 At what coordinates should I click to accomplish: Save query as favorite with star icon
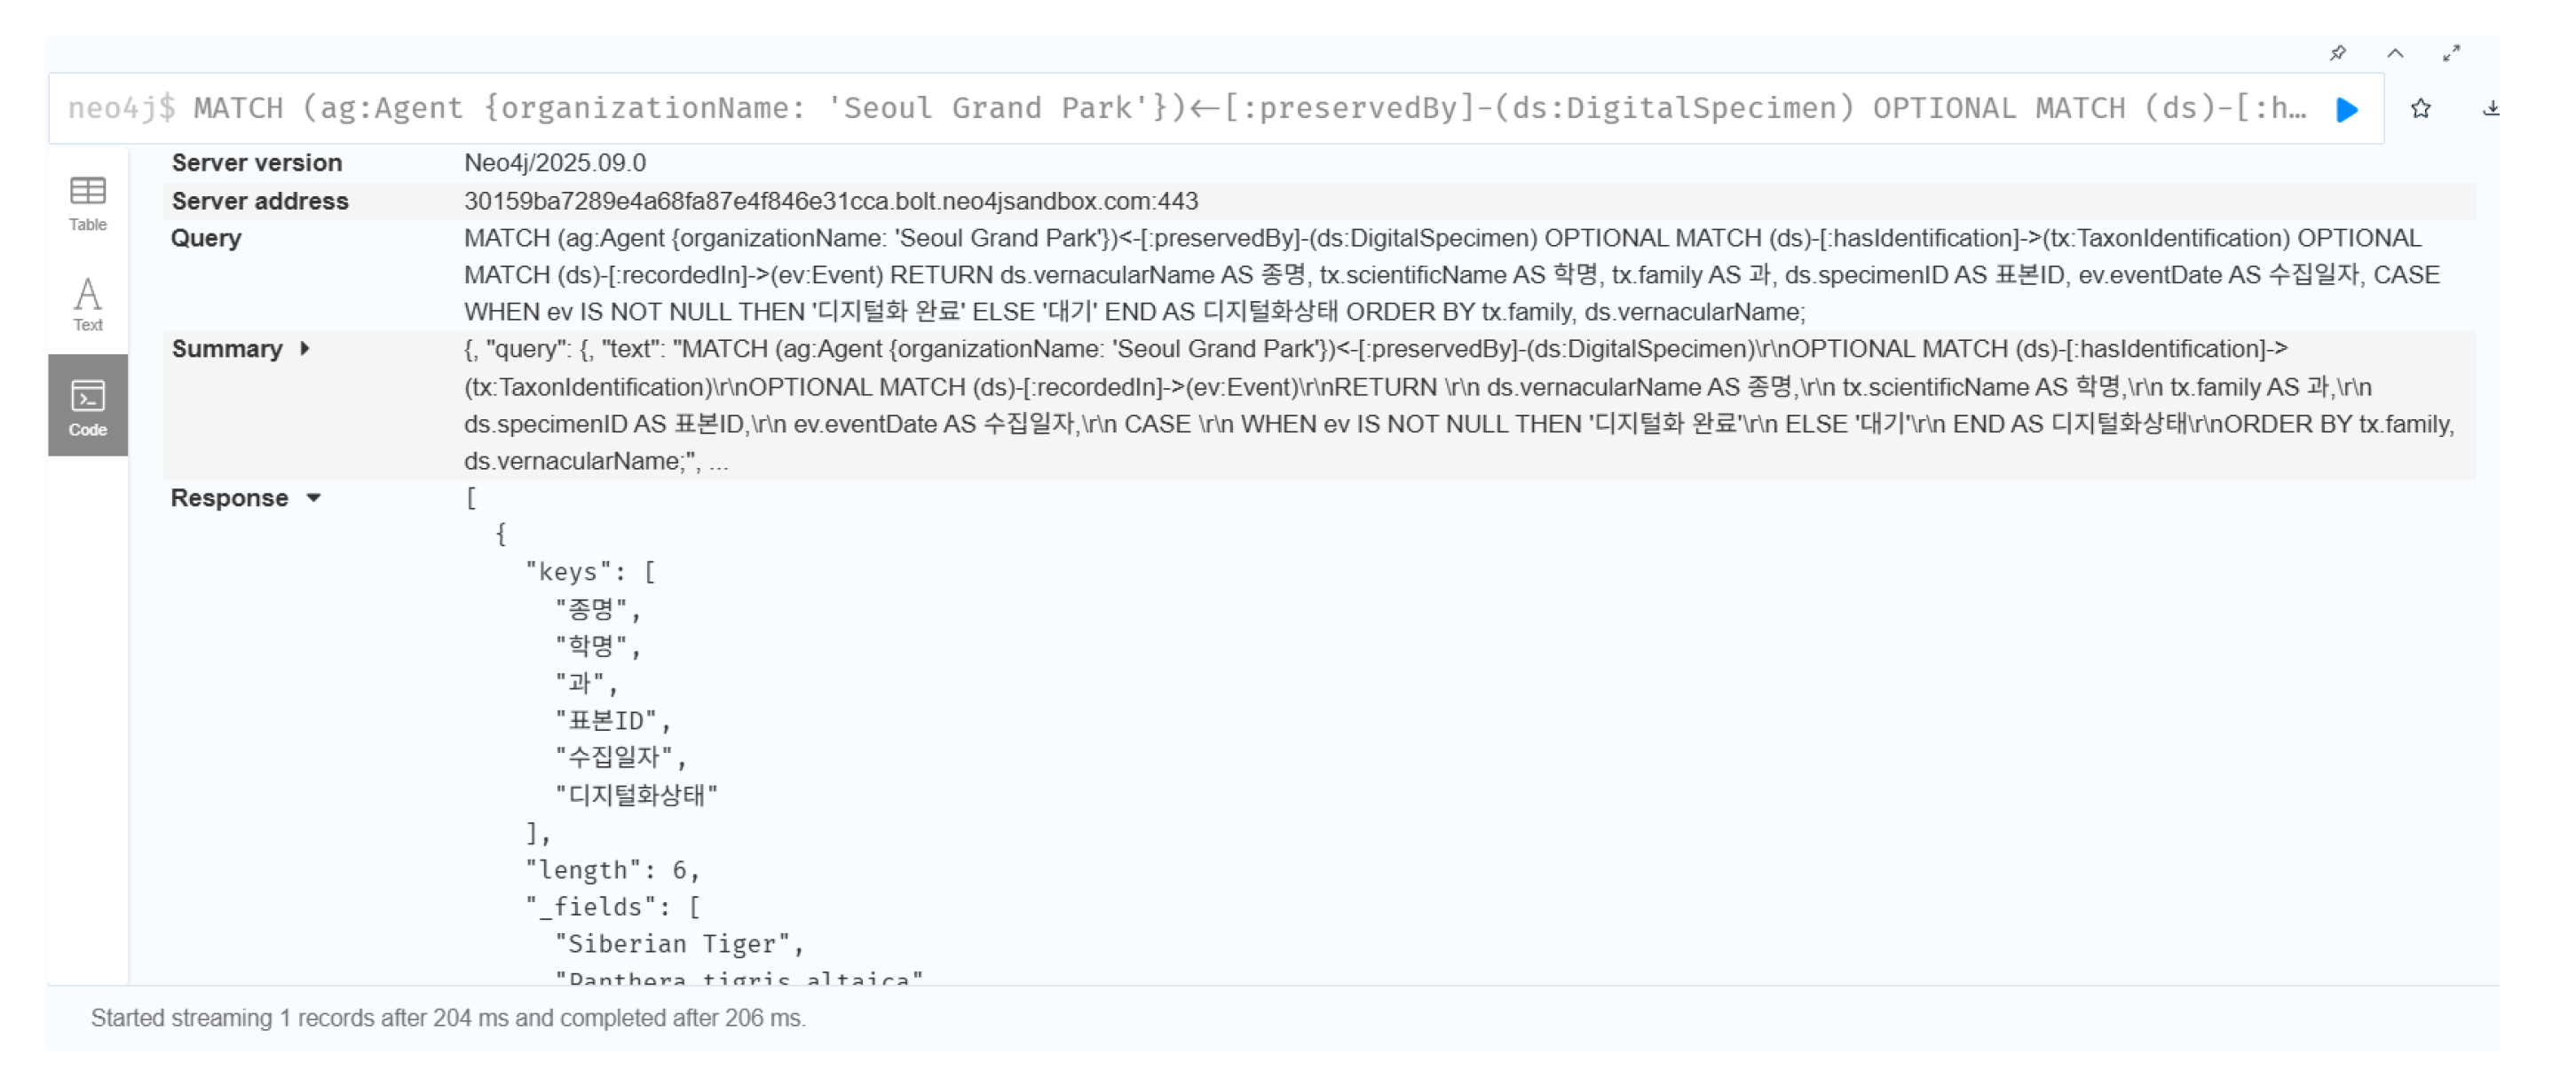(2420, 109)
